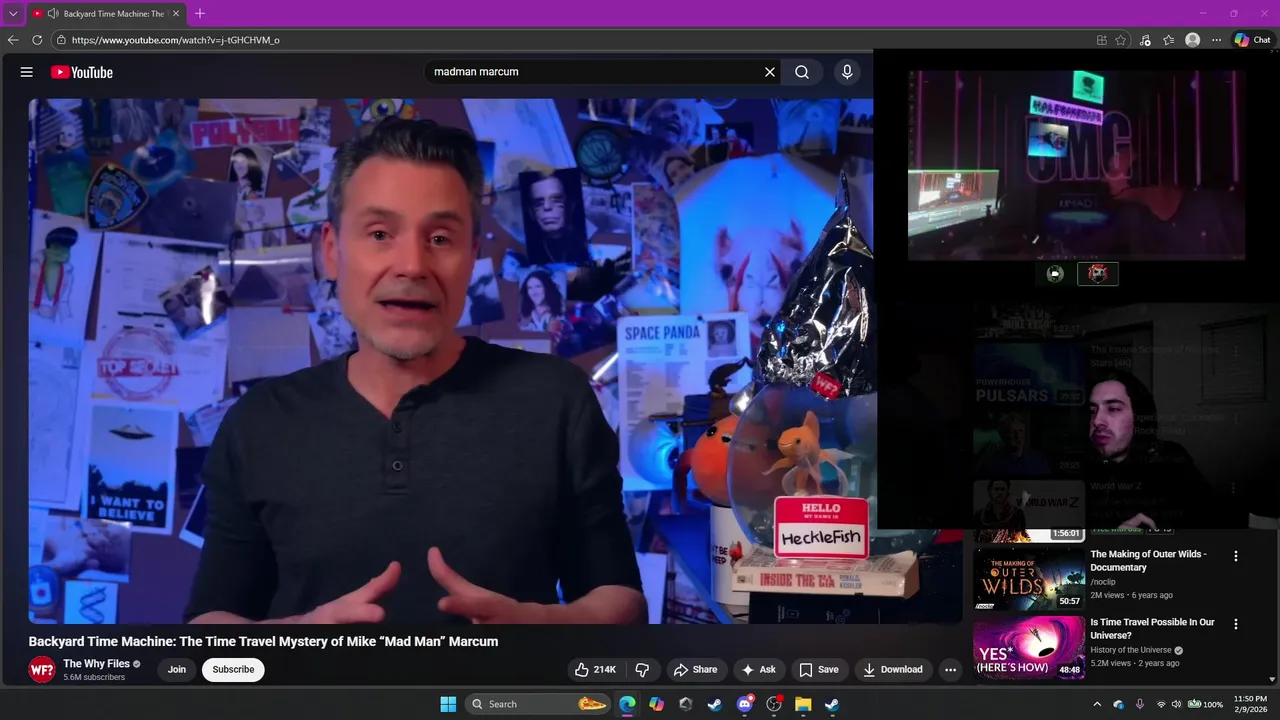This screenshot has height=720, width=1280.
Task: Open battery 100% status
Action: 1205,704
